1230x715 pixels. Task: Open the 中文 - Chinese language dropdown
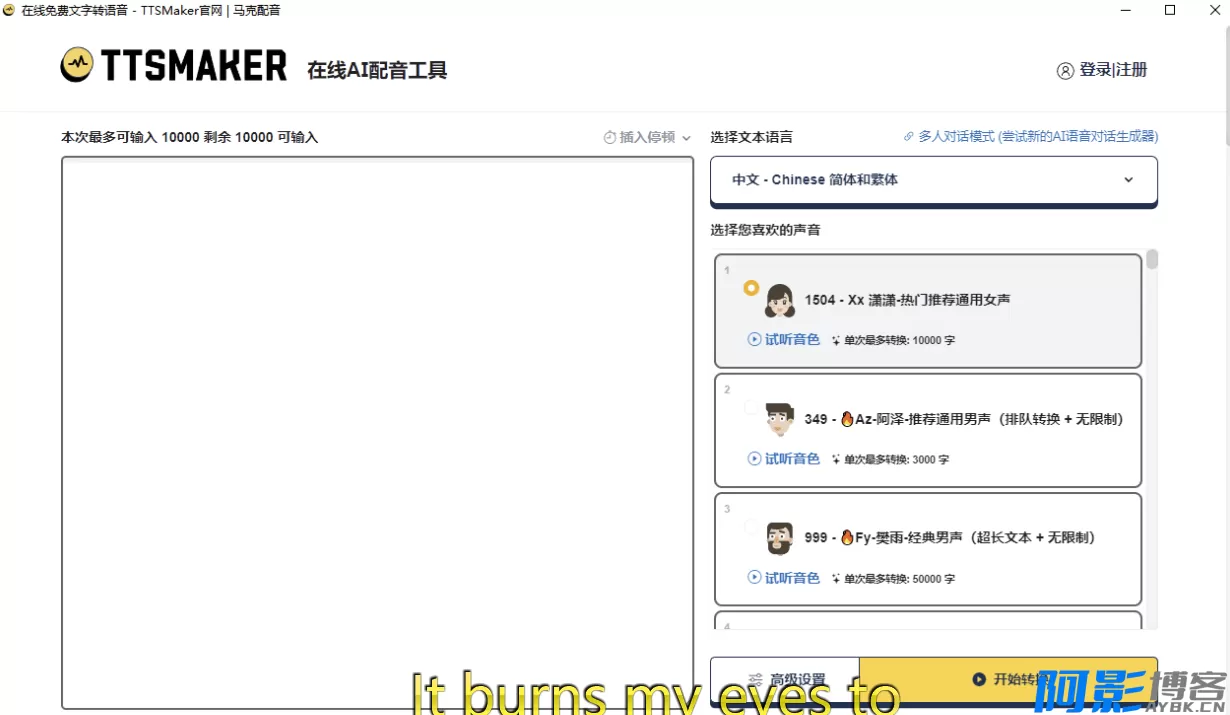[x=933, y=180]
